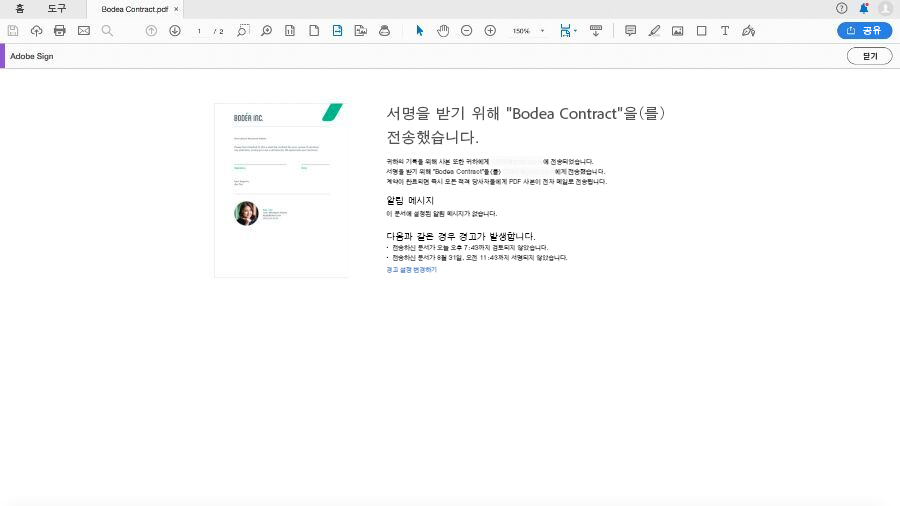Screen dimensions: 900x506
Task: Click the save file icon
Action: [13, 31]
